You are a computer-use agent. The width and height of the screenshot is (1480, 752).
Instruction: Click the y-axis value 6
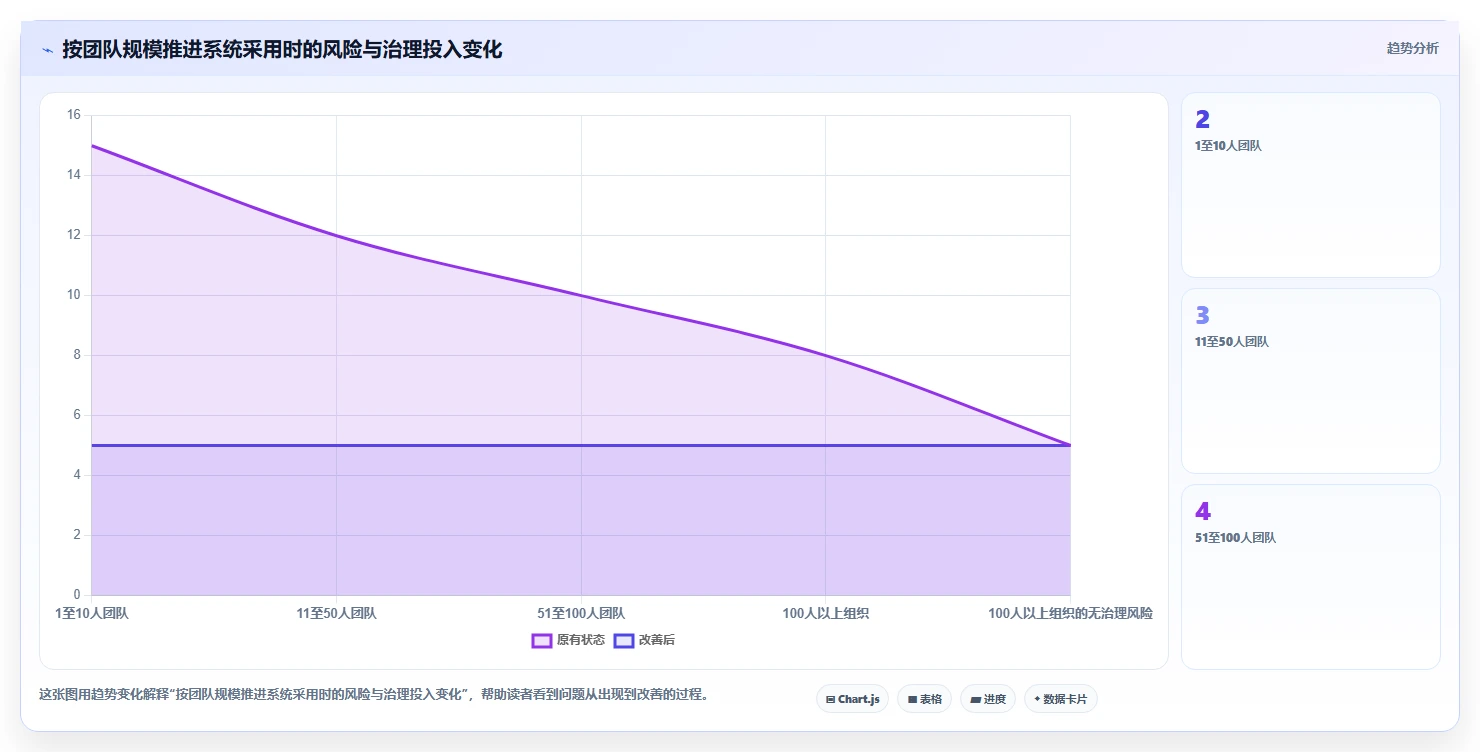[x=77, y=415]
